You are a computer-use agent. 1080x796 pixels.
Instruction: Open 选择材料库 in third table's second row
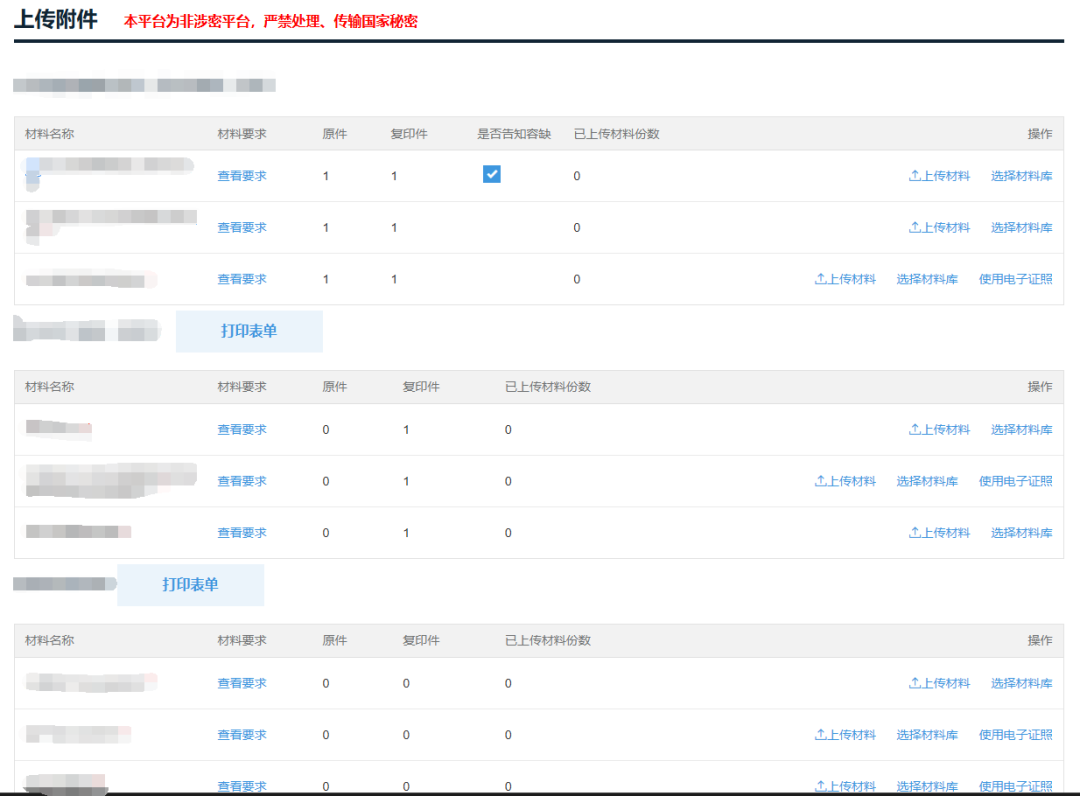tap(927, 735)
